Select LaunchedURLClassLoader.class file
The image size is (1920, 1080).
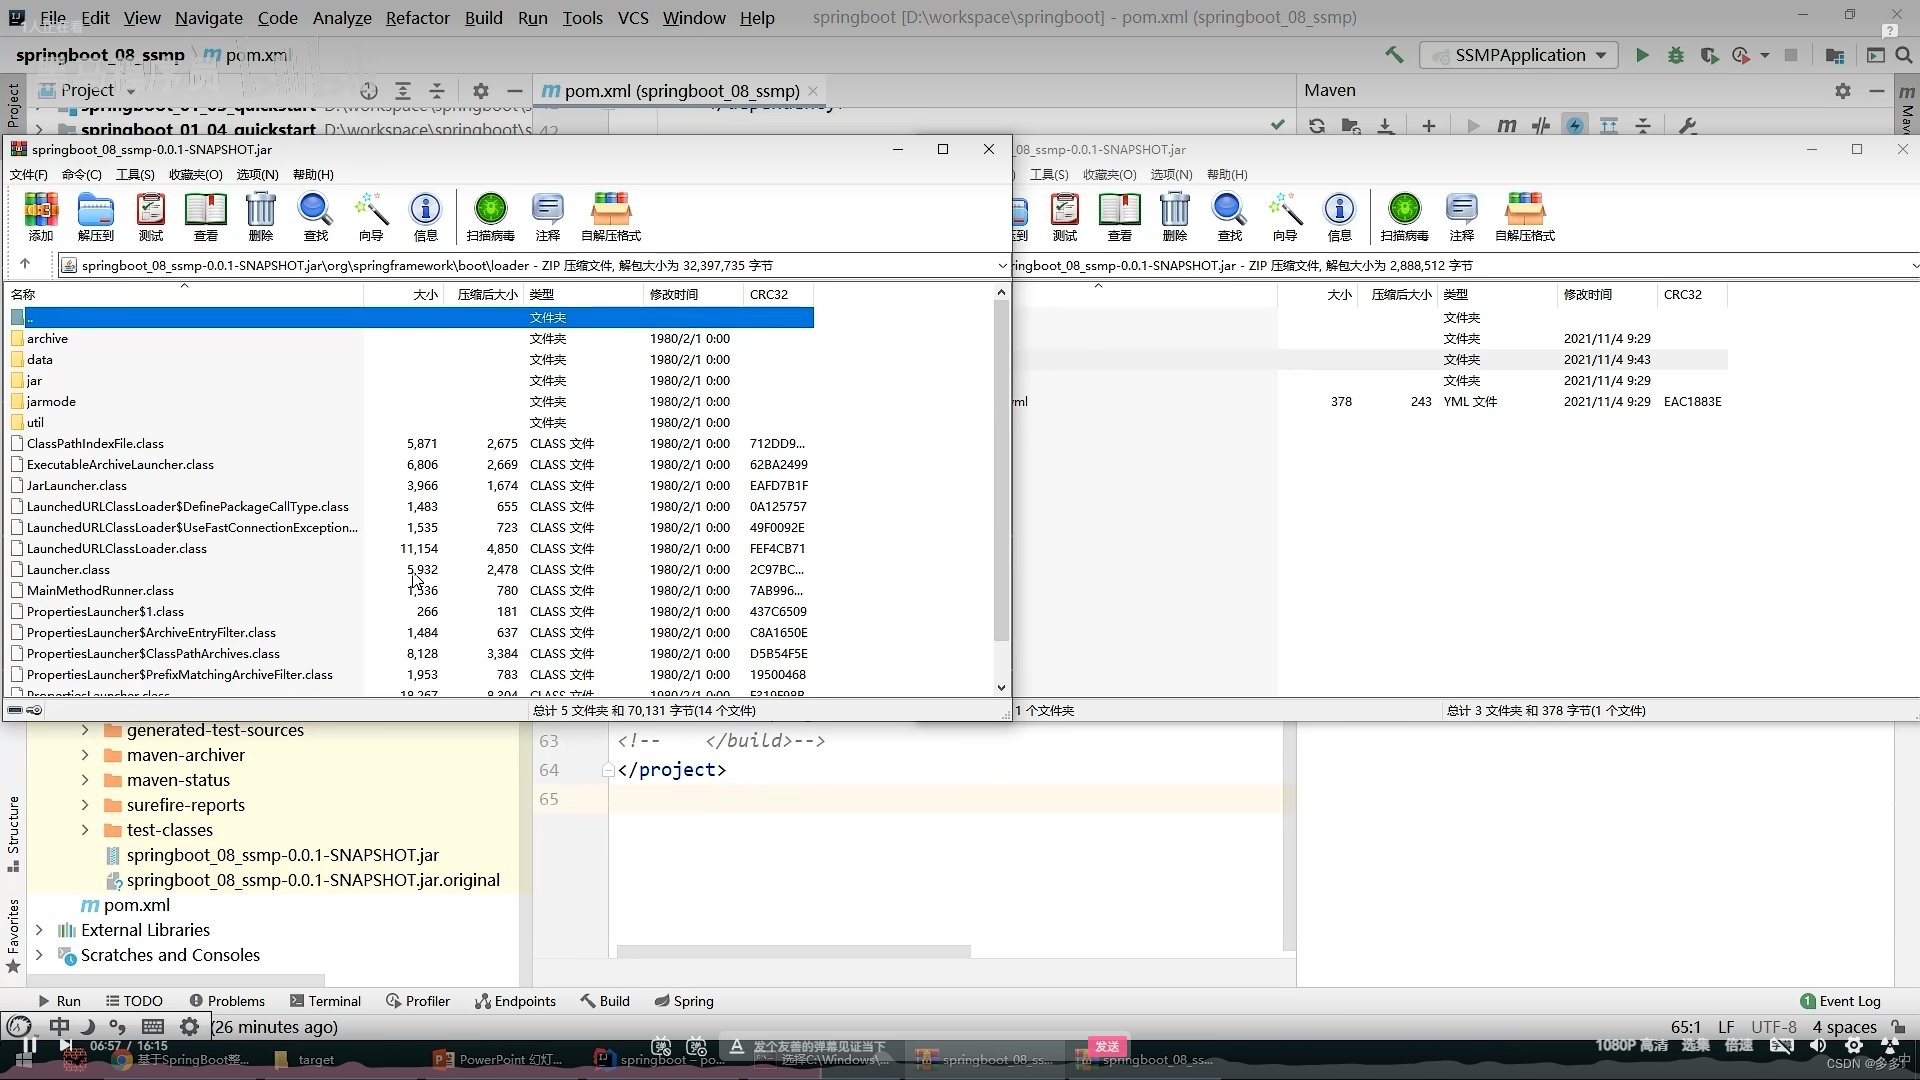tap(117, 549)
